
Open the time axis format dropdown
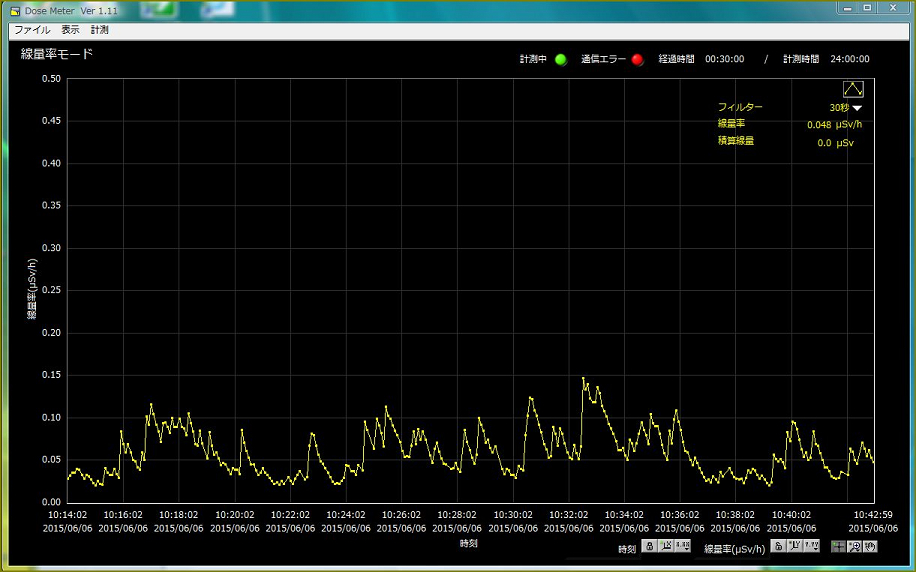pos(683,546)
